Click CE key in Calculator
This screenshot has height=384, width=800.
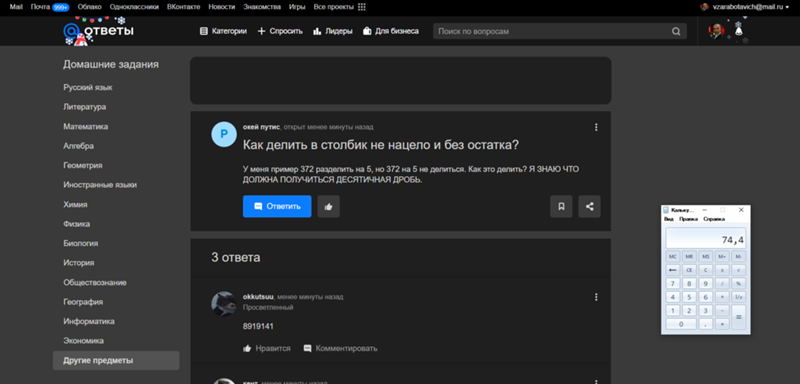click(x=689, y=270)
